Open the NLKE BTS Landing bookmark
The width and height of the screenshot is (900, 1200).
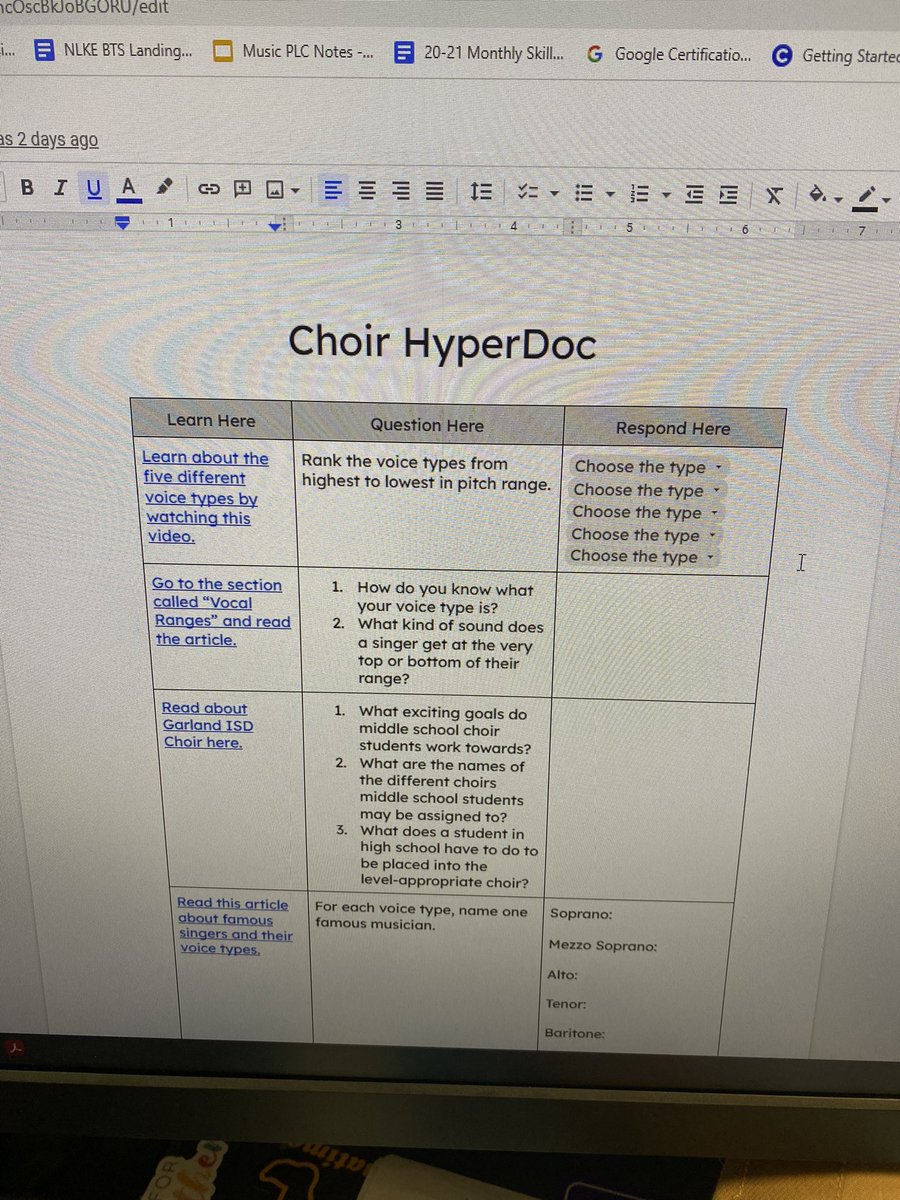(x=114, y=51)
